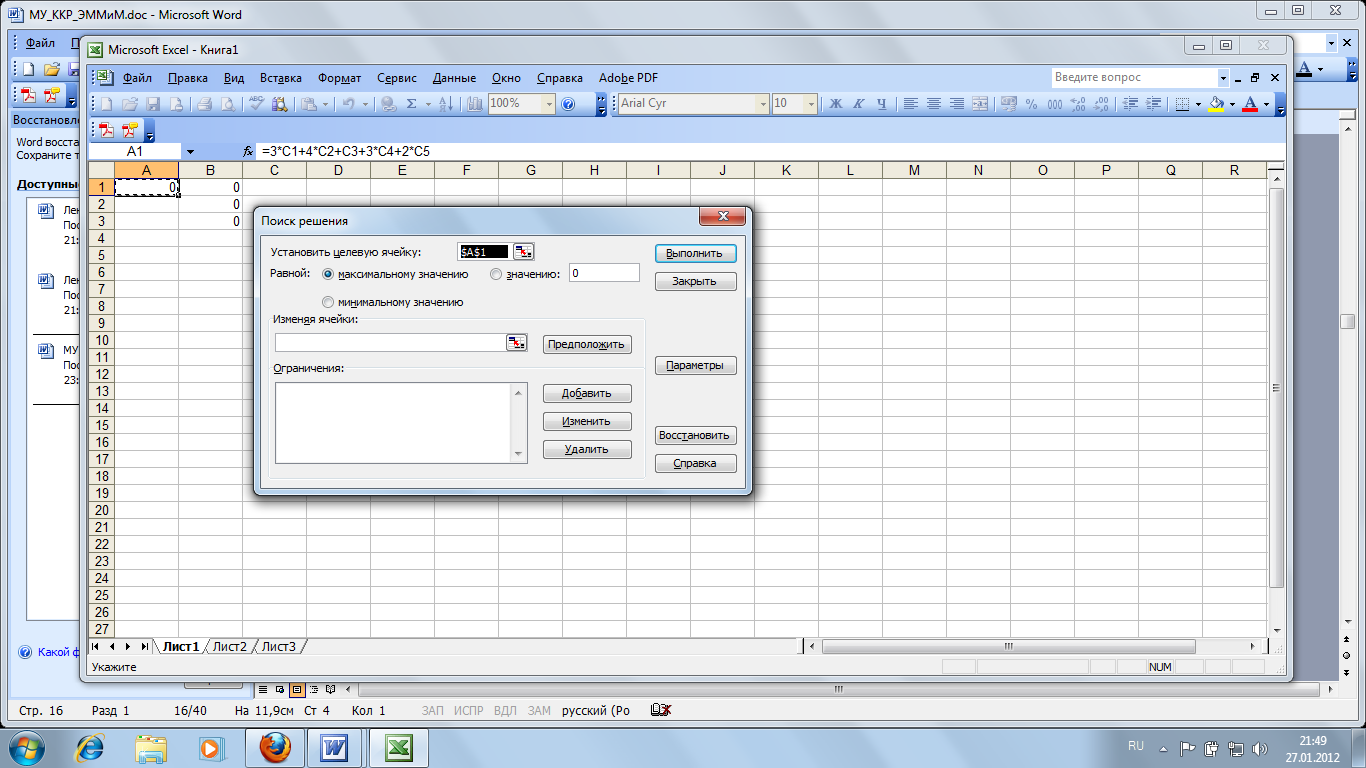Click the Open file folder icon in Excel

[130, 103]
